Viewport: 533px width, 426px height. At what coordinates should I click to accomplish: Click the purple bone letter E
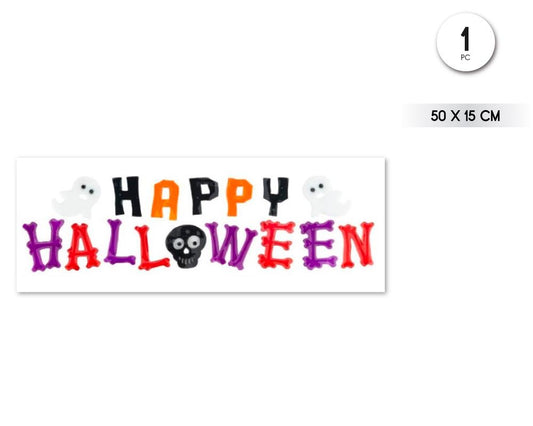click(x=319, y=245)
